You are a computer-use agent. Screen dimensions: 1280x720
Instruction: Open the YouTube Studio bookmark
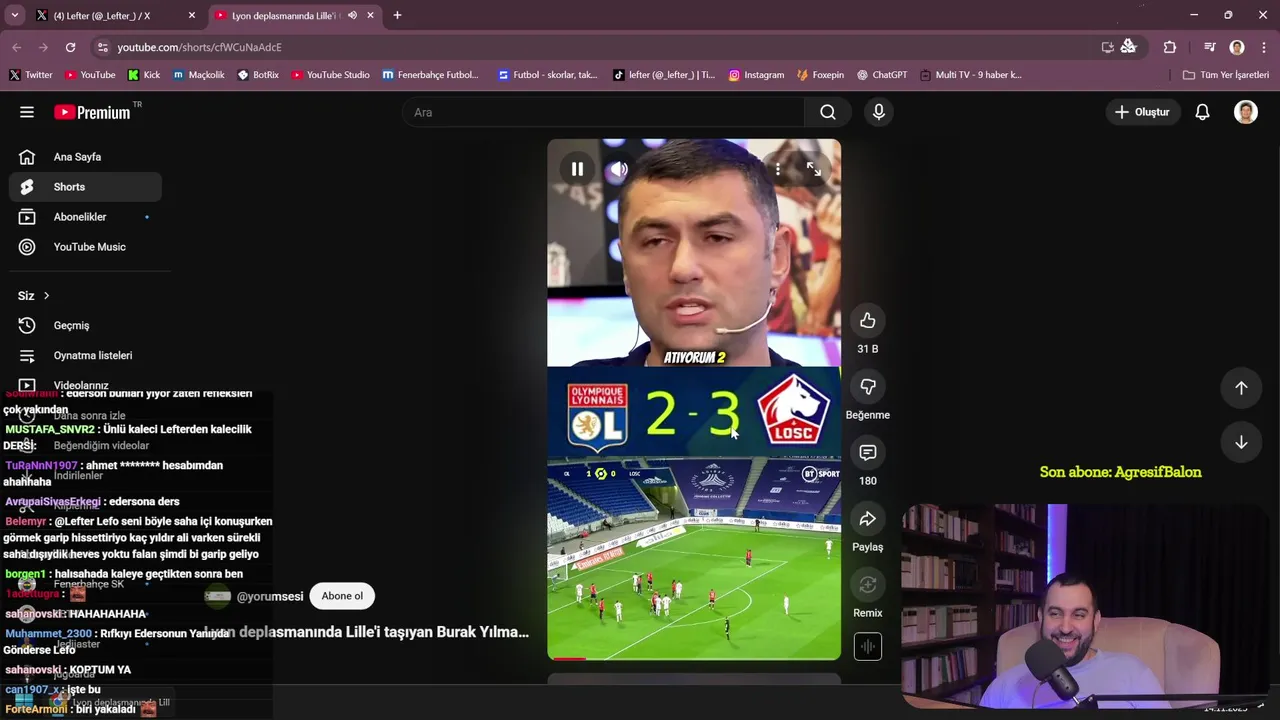(330, 75)
